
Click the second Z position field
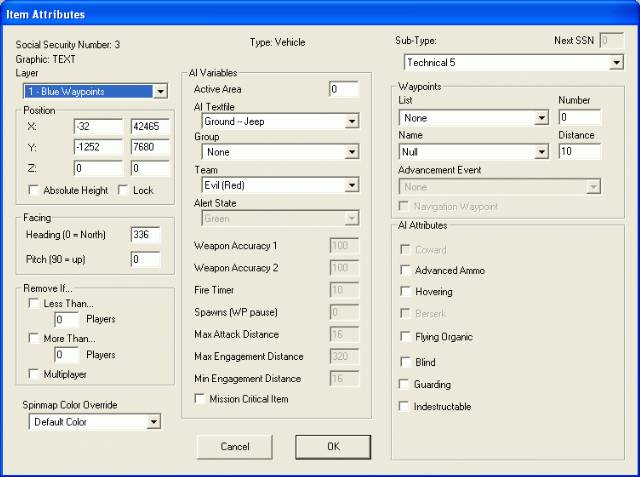point(150,168)
